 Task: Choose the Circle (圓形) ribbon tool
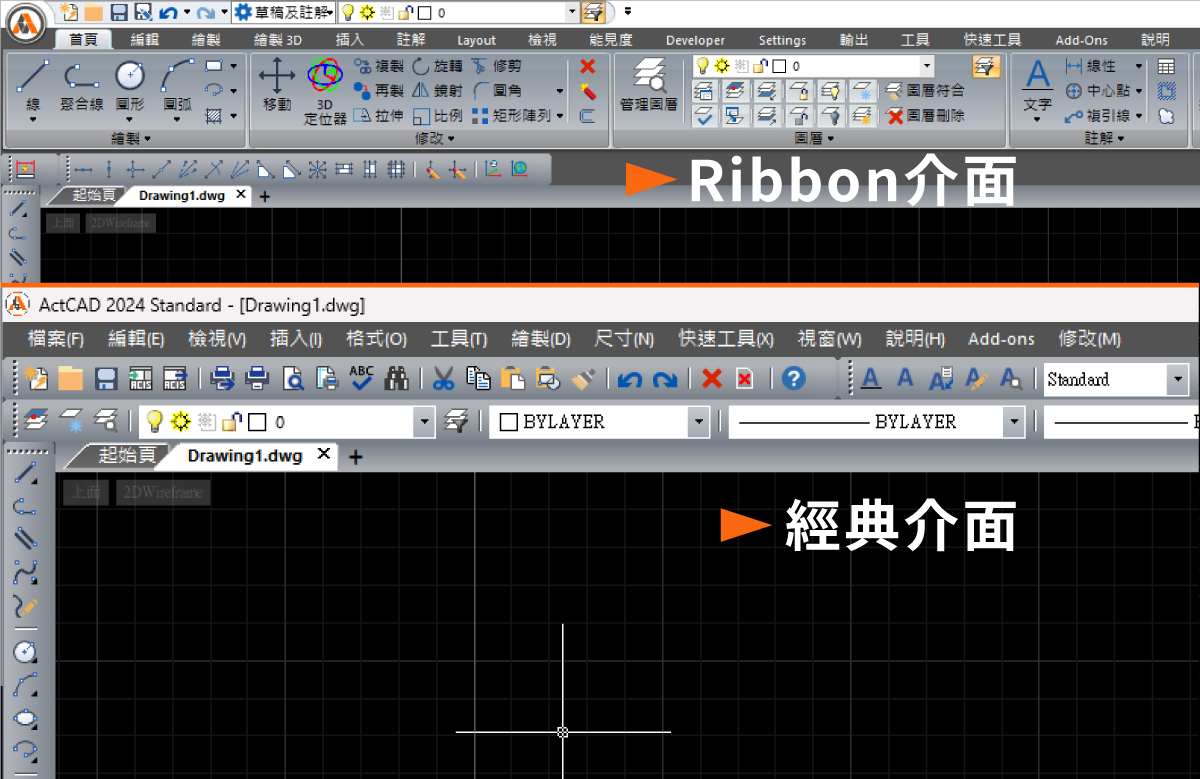[131, 85]
